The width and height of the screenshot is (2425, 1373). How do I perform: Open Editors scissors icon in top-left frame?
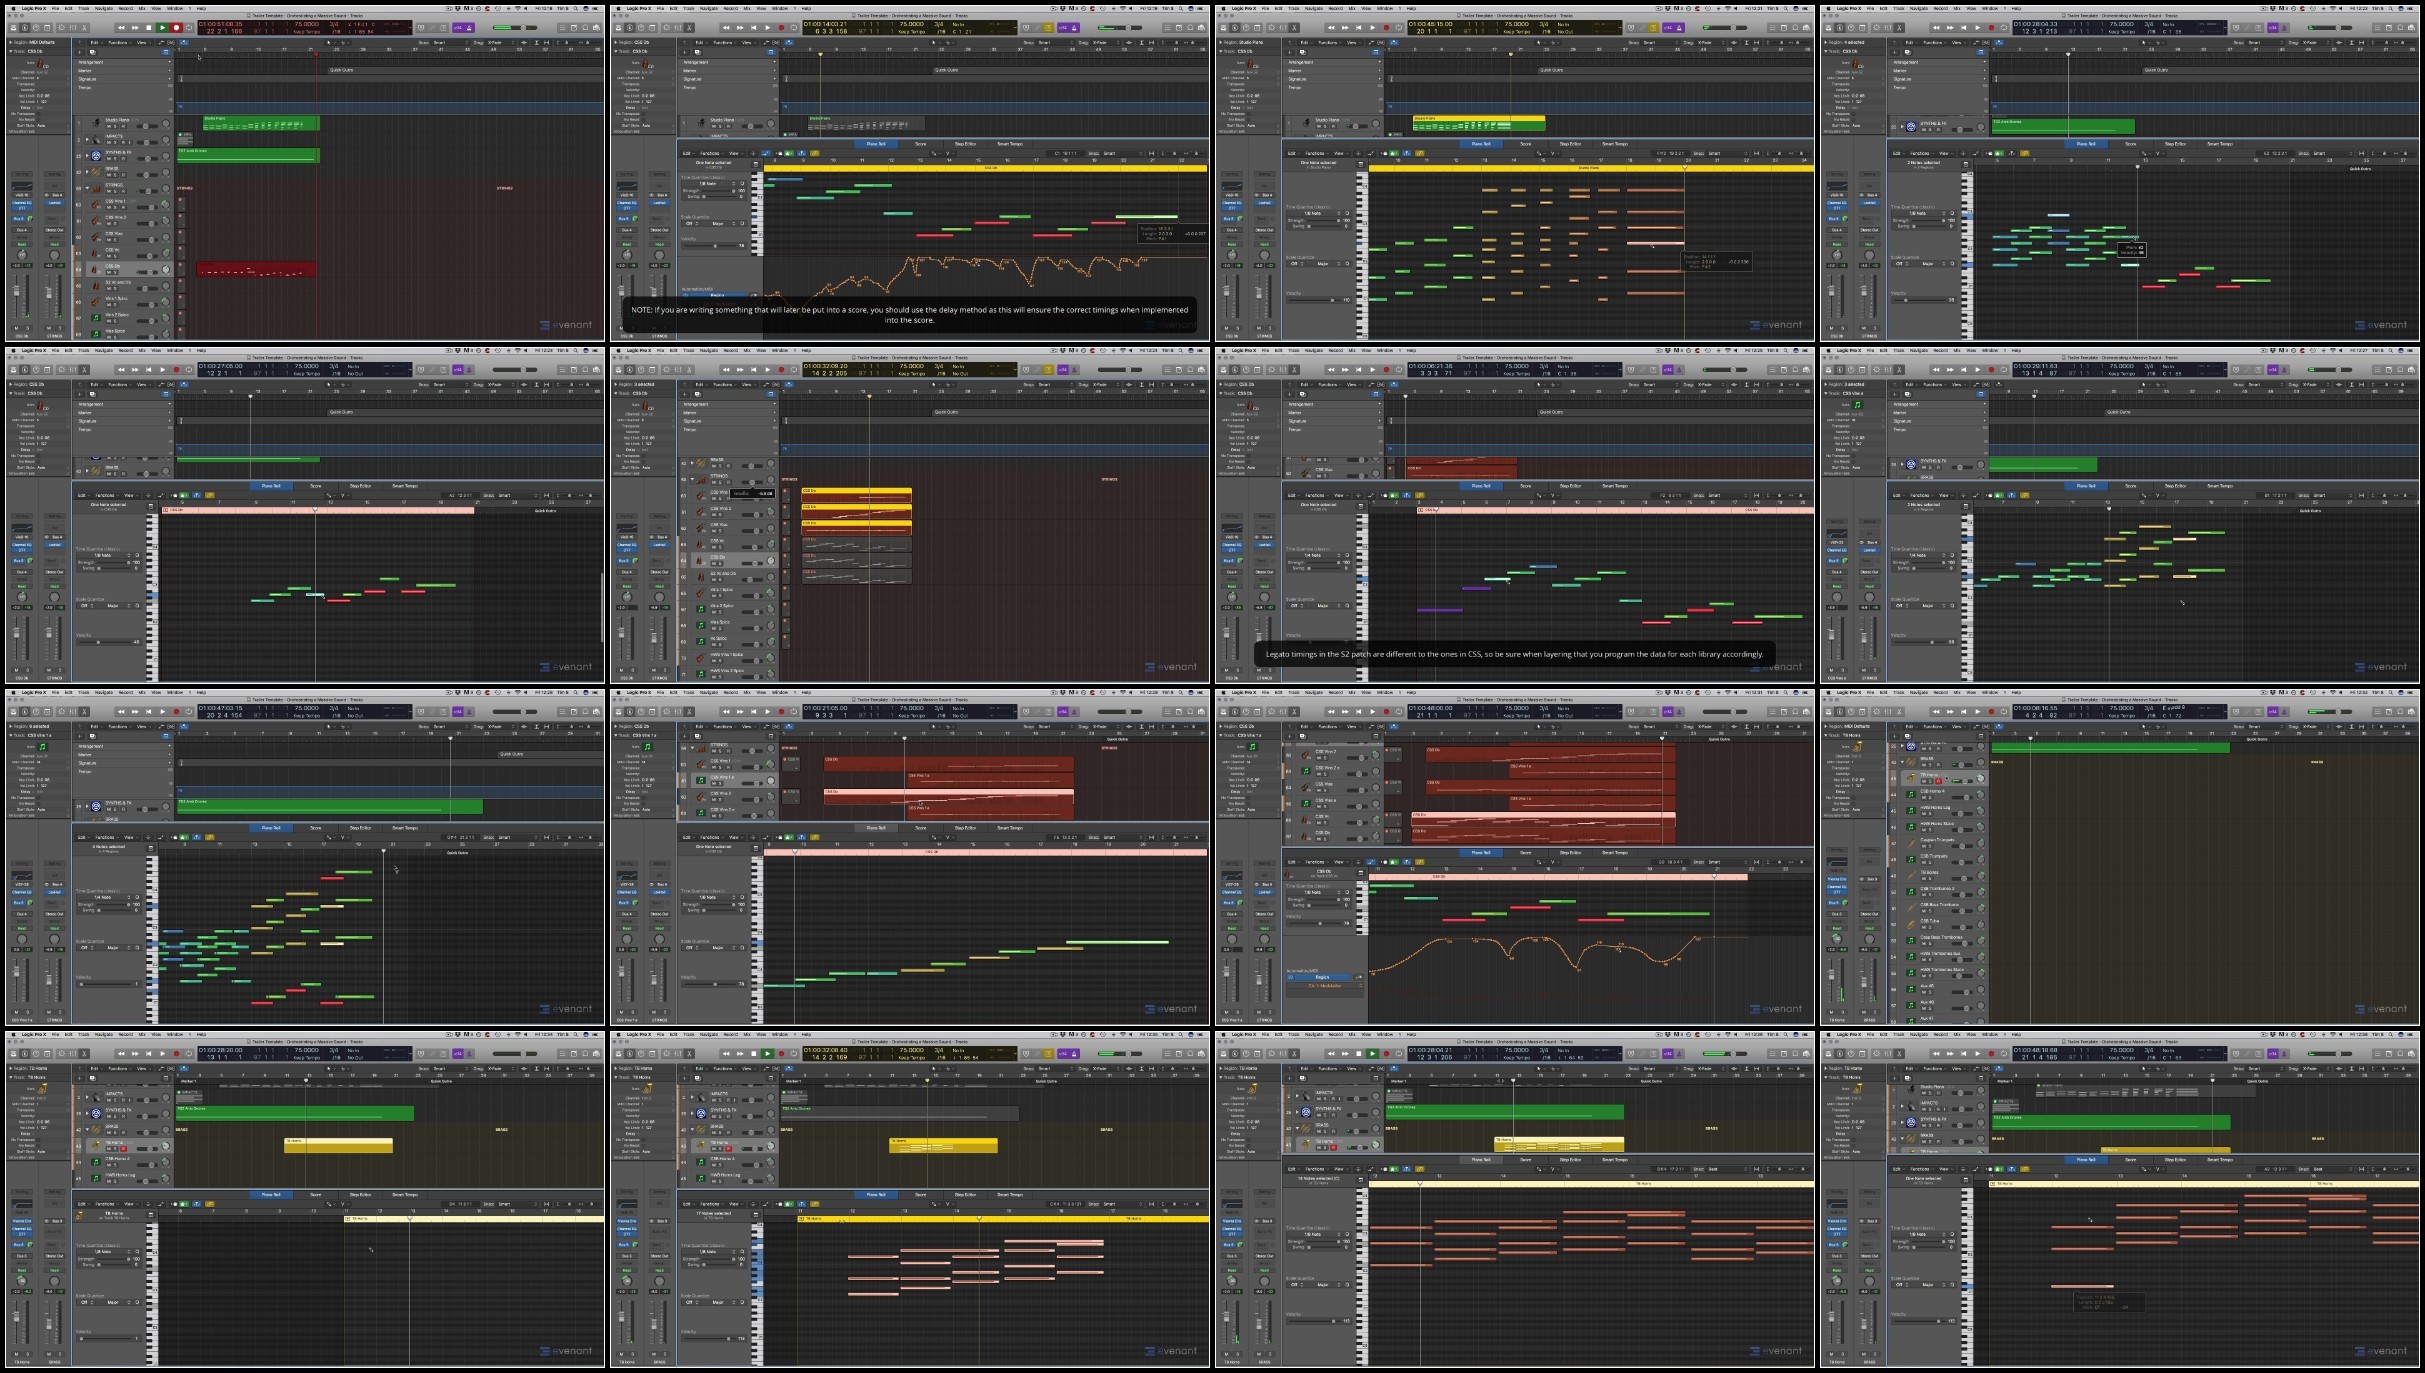84,27
